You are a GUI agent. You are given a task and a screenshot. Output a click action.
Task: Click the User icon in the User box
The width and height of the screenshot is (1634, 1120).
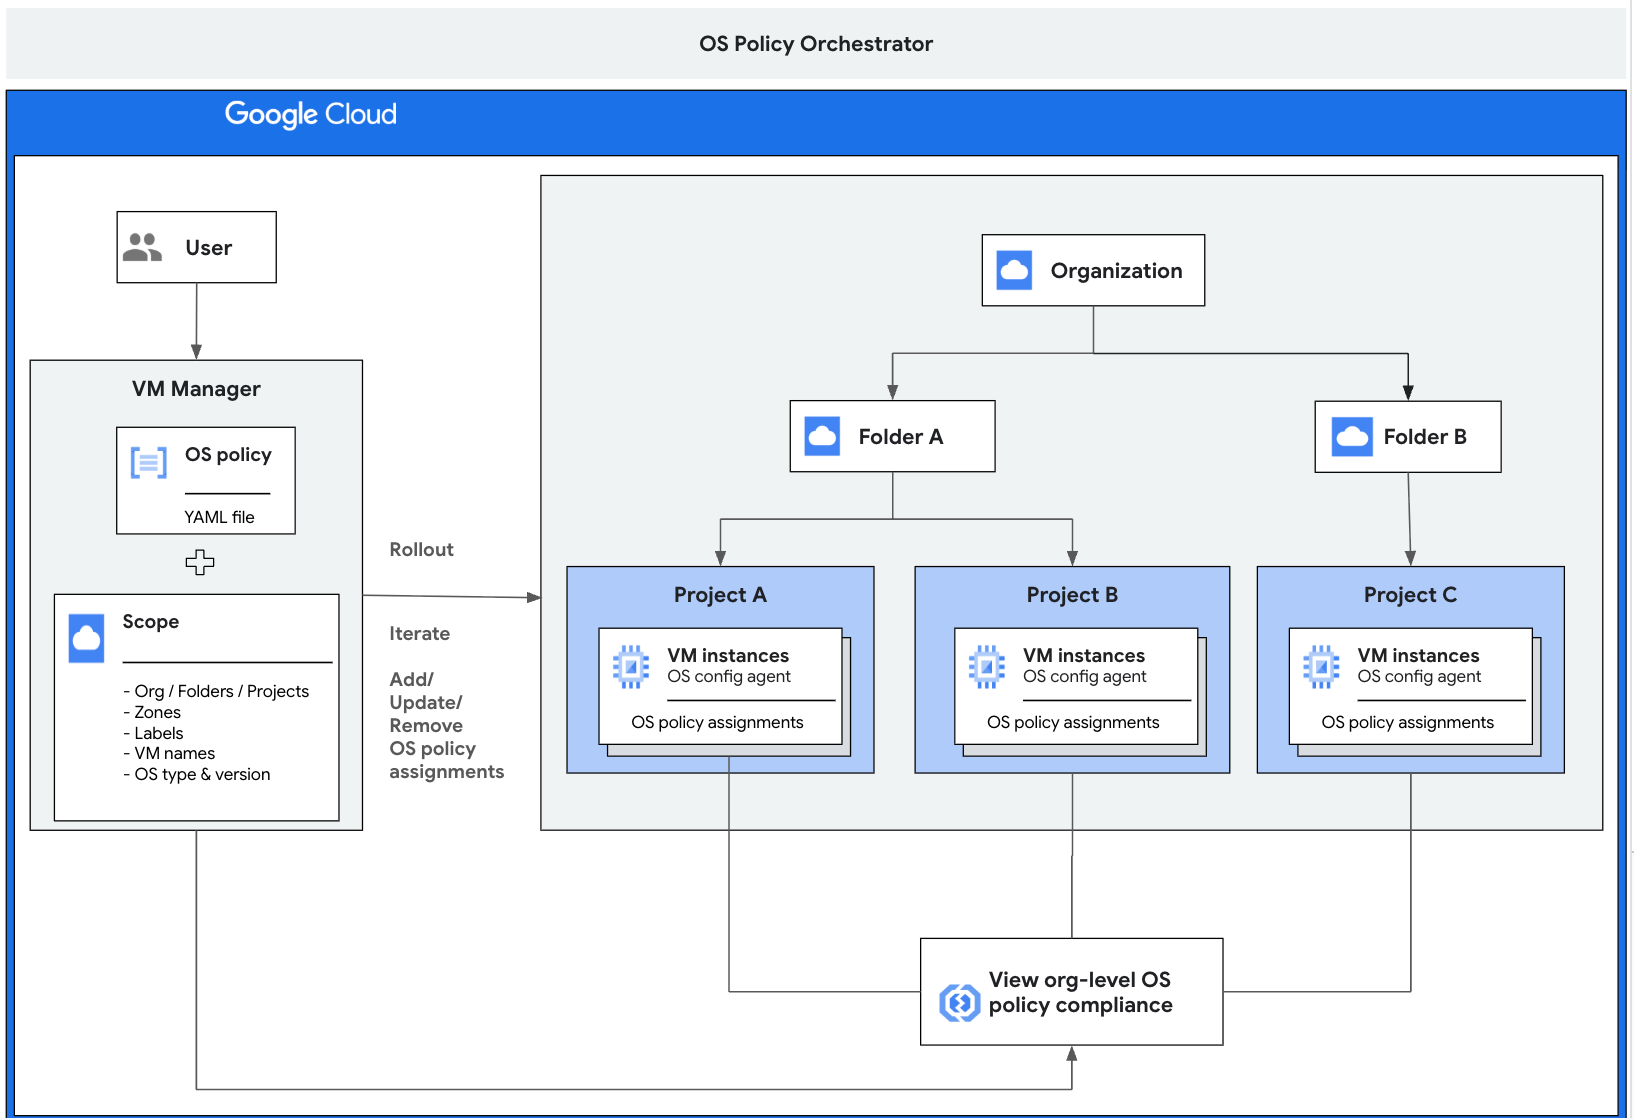[x=143, y=246]
